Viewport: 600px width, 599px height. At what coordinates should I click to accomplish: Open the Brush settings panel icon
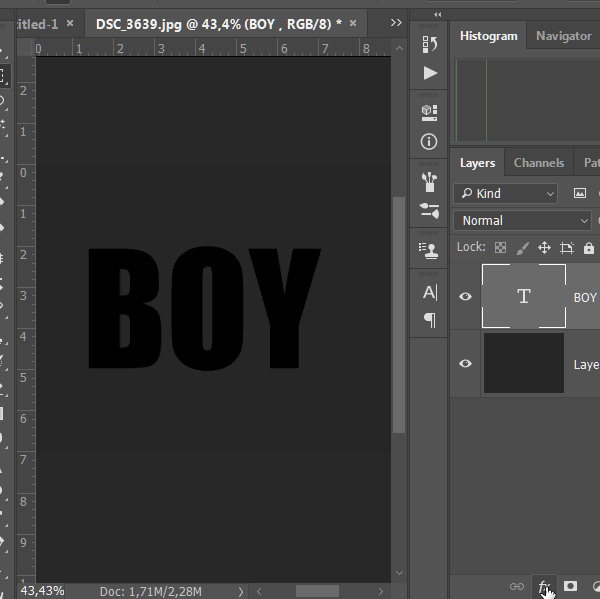tap(429, 211)
